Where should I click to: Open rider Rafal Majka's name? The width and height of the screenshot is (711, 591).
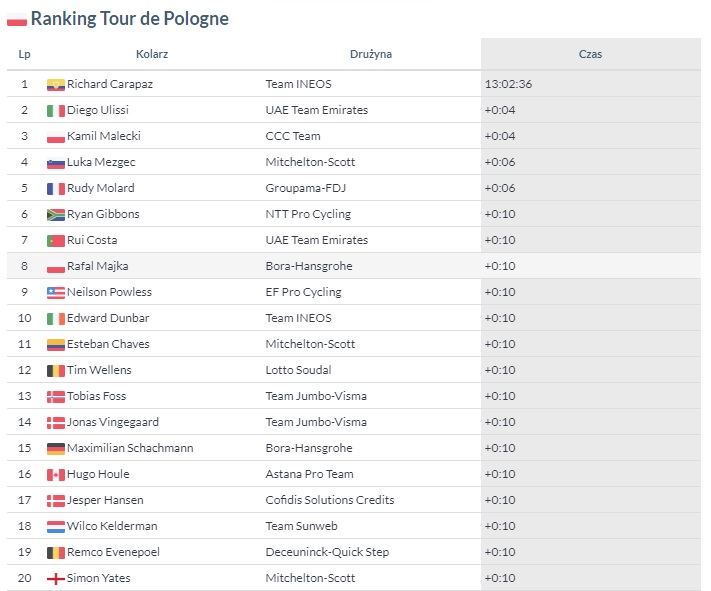[x=97, y=266]
